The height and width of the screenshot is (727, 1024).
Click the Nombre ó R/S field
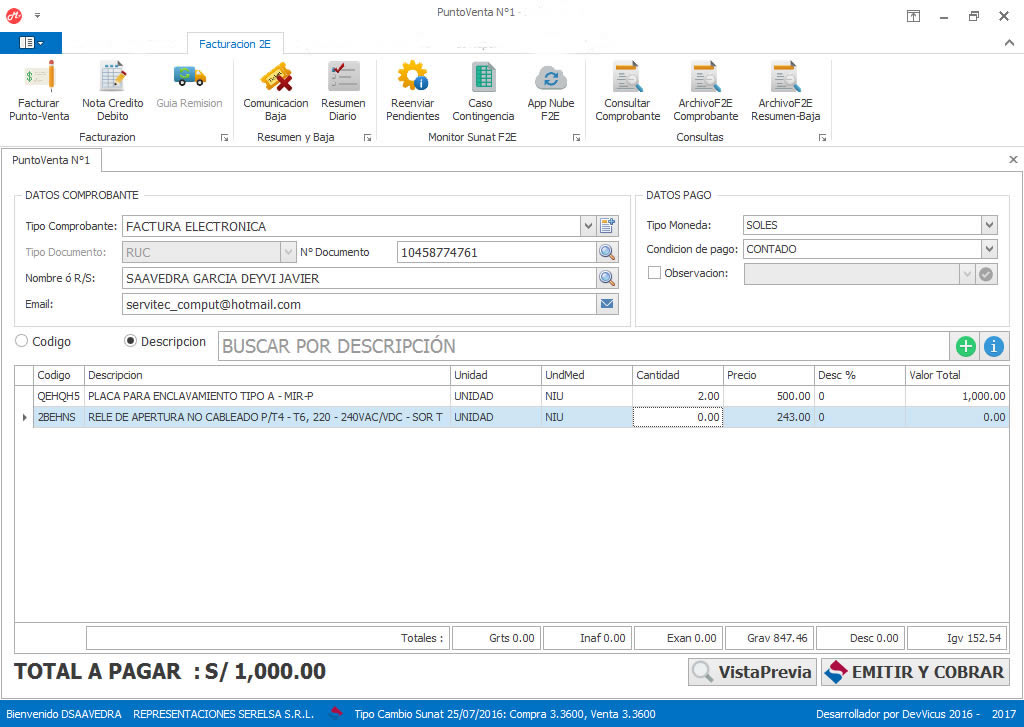click(359, 278)
